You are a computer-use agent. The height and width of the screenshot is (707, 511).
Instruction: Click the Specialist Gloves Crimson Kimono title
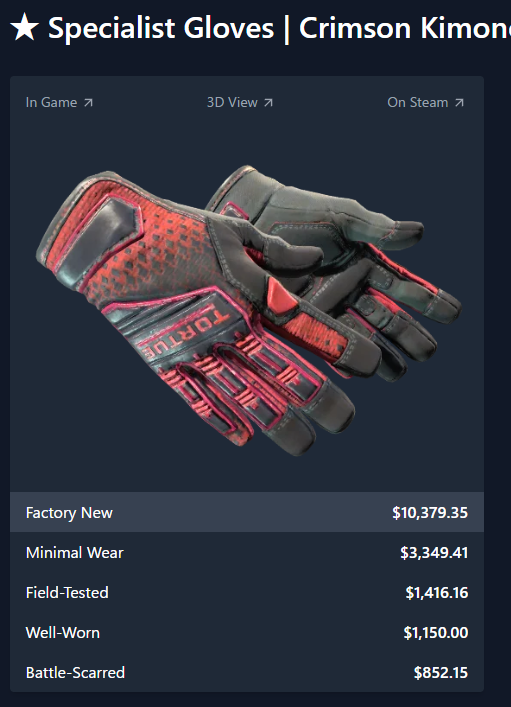280,28
